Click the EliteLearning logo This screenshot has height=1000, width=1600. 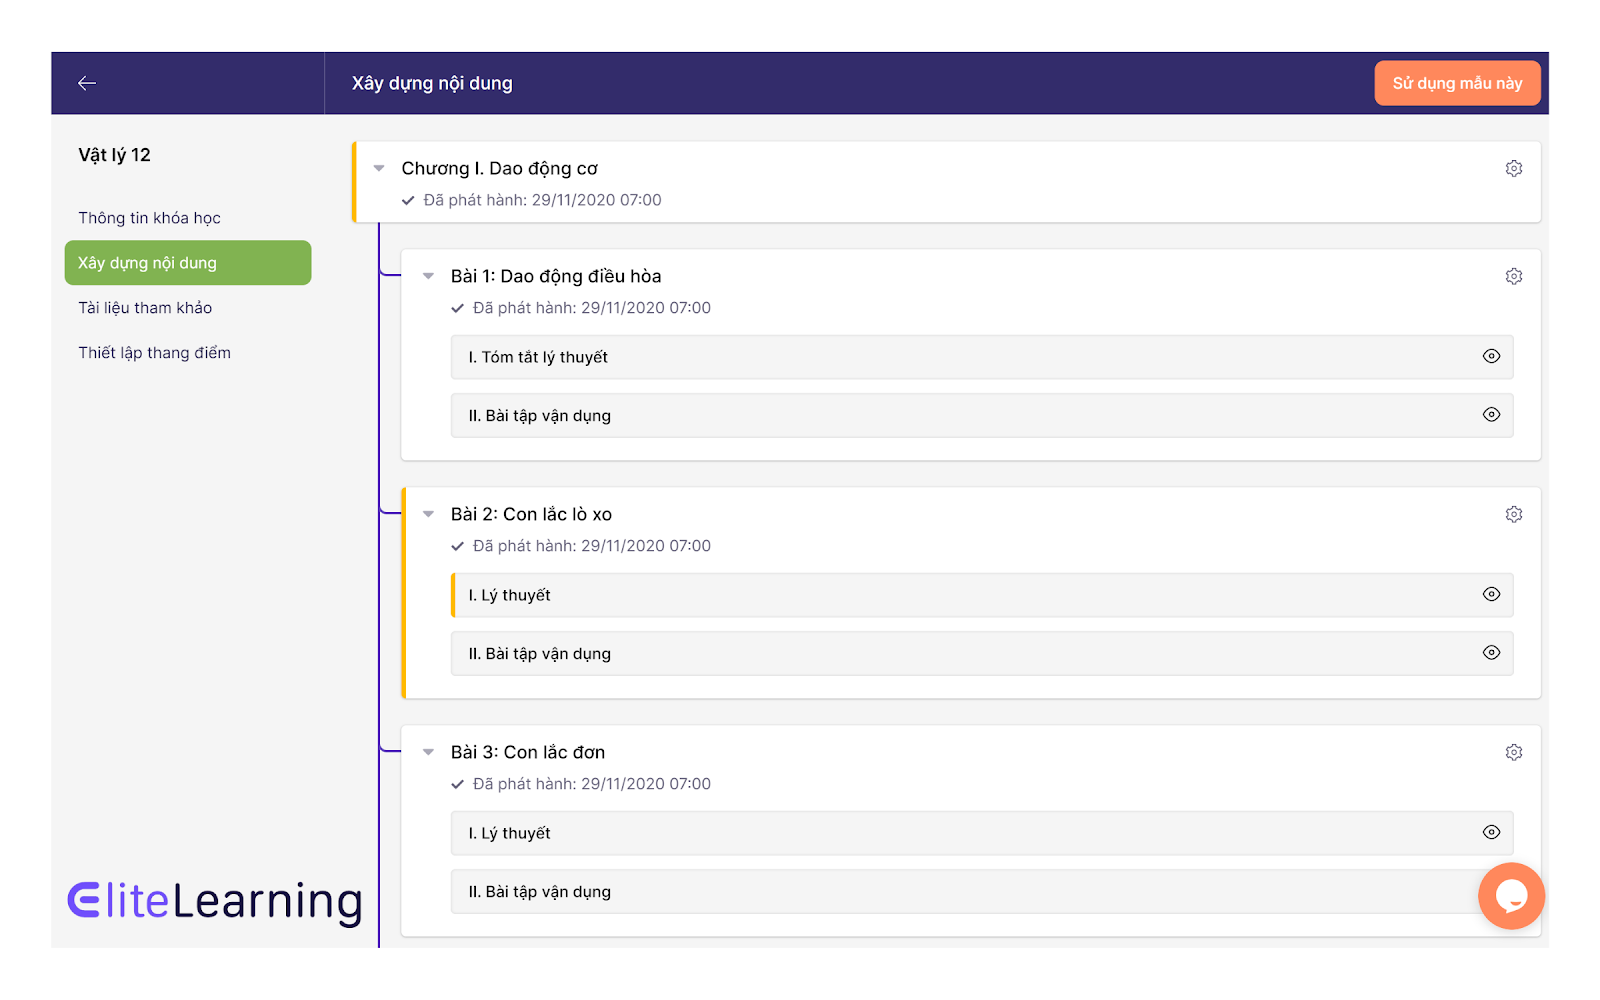[x=215, y=902]
